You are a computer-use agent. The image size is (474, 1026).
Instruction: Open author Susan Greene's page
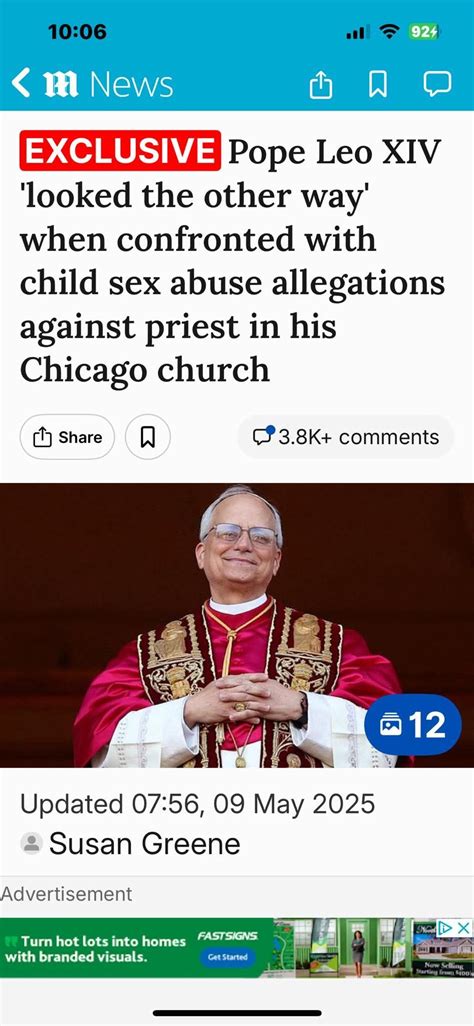144,843
